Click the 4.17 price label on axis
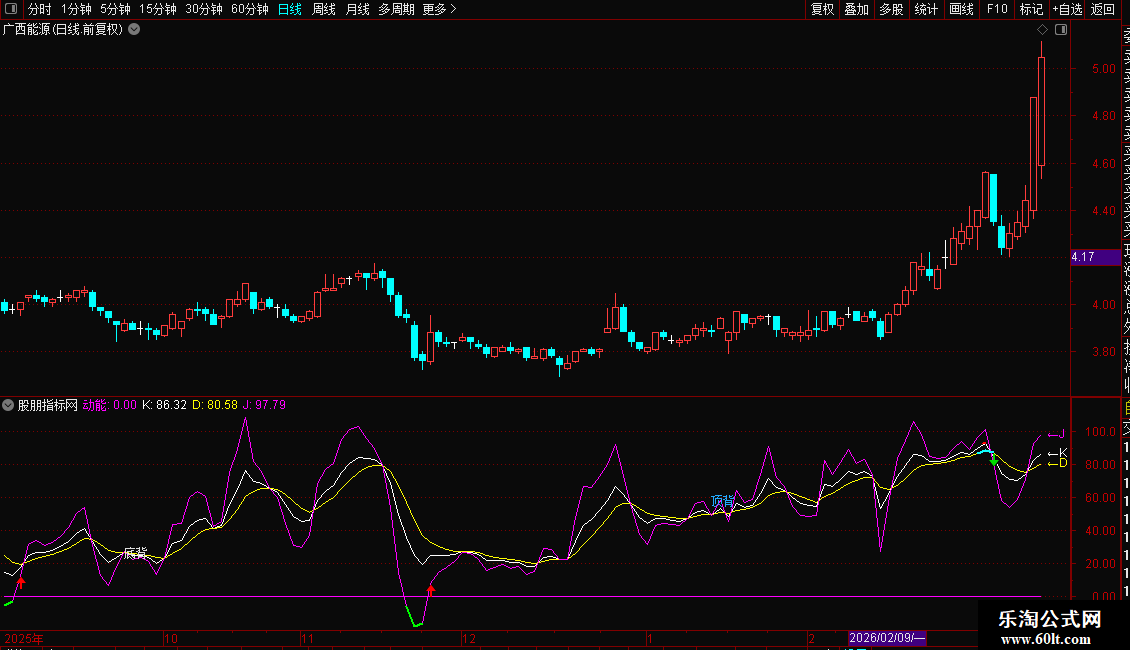 tap(1083, 257)
